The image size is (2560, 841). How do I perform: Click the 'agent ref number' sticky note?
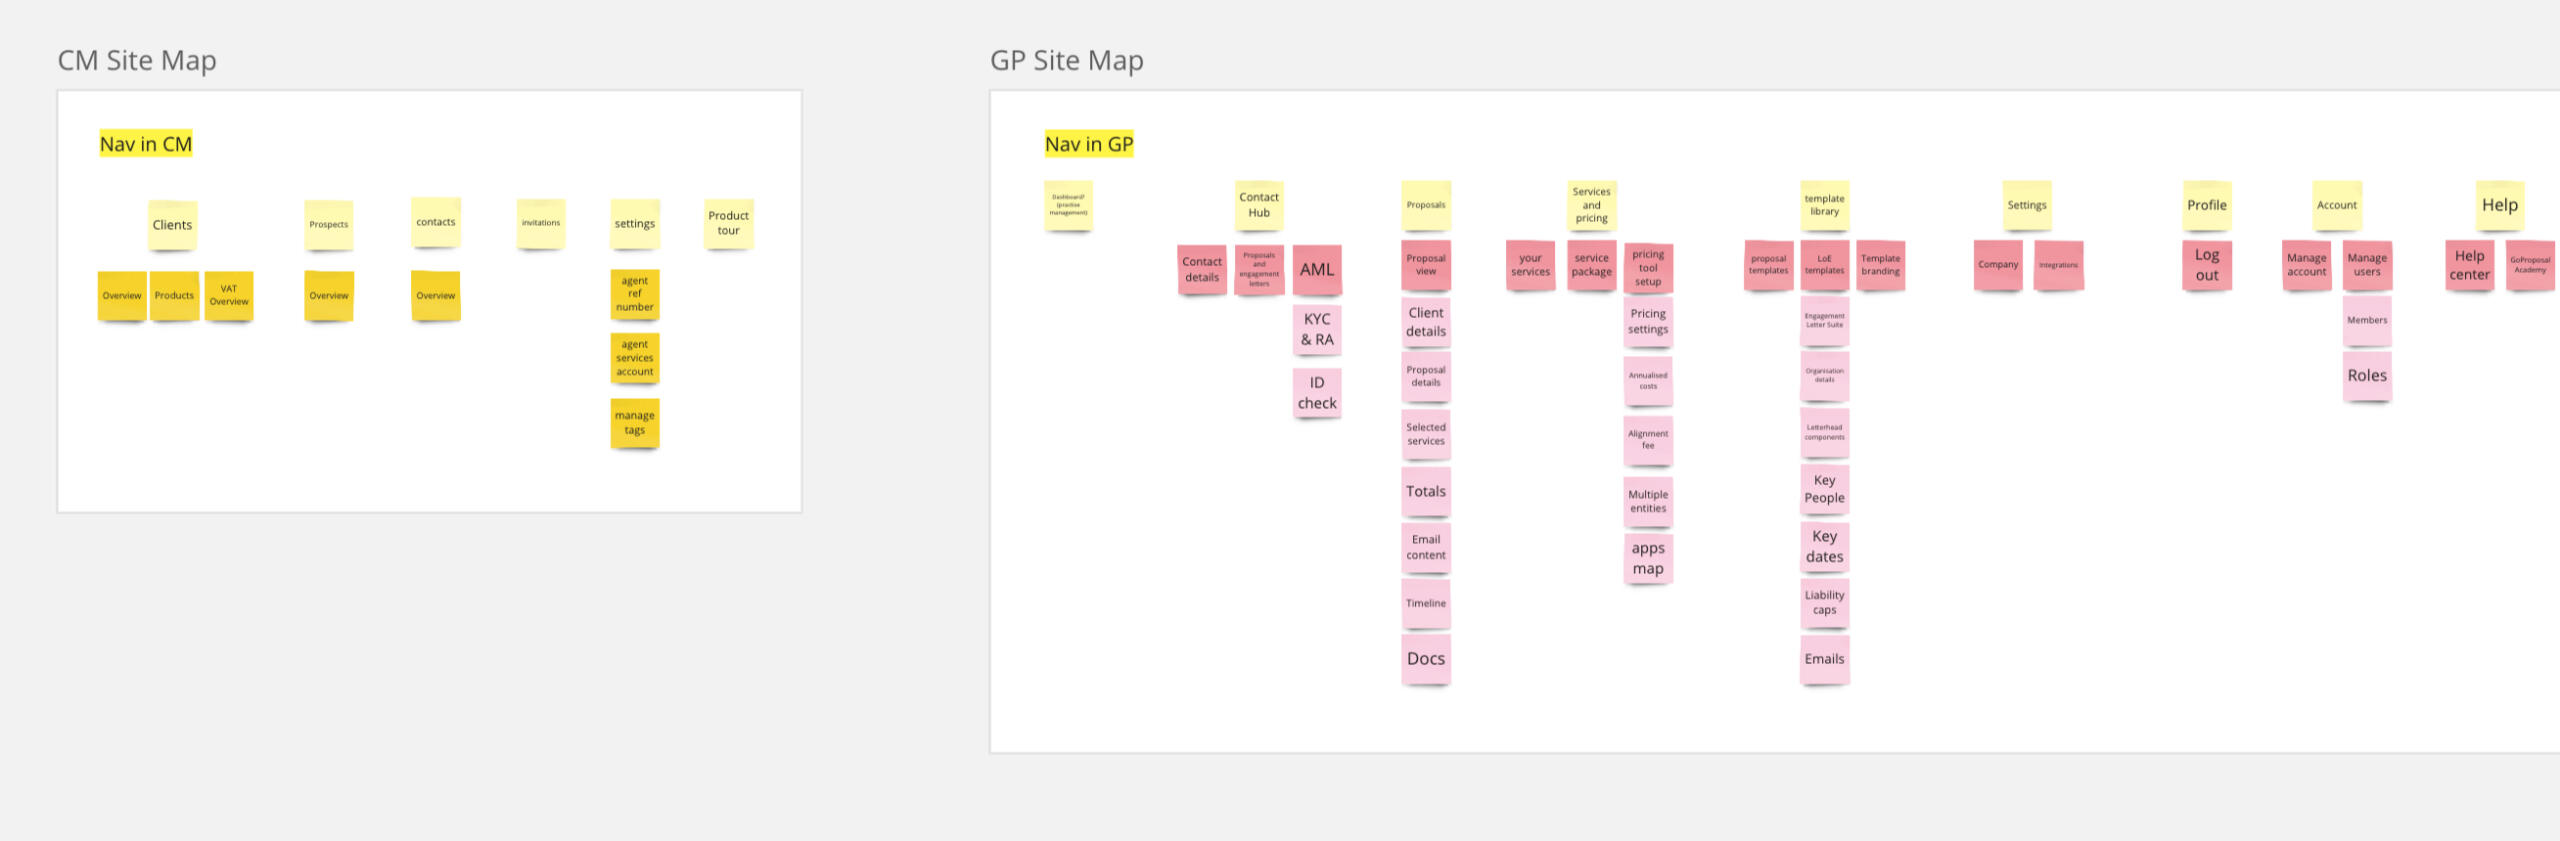pos(635,294)
